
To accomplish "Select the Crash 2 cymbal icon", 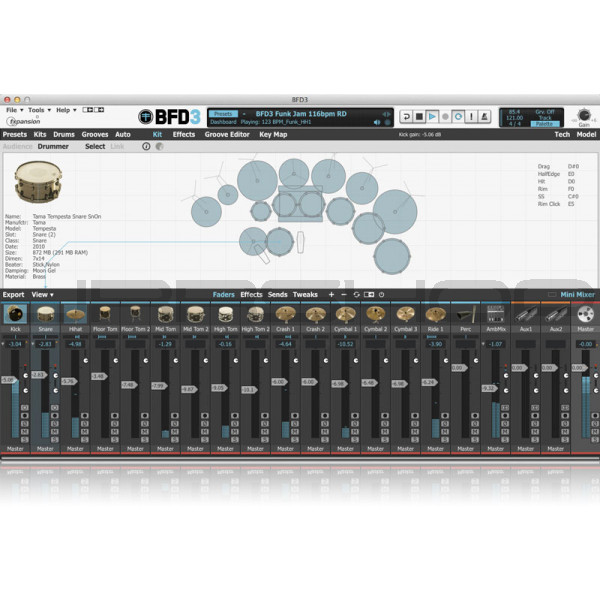I will coord(315,314).
